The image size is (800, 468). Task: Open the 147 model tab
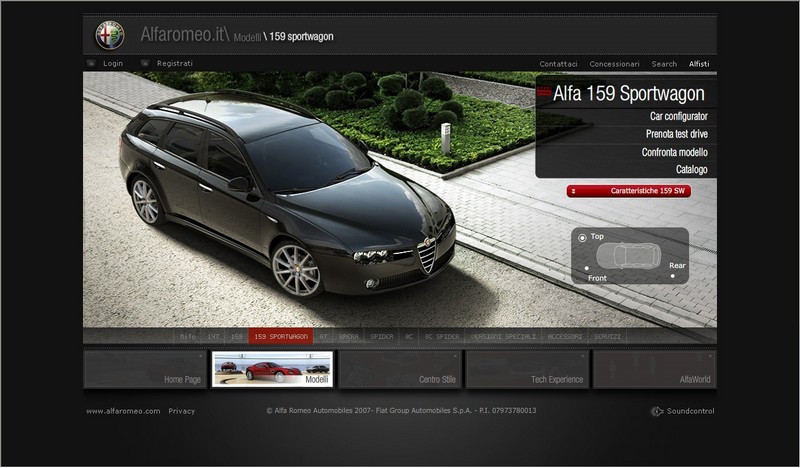[213, 337]
